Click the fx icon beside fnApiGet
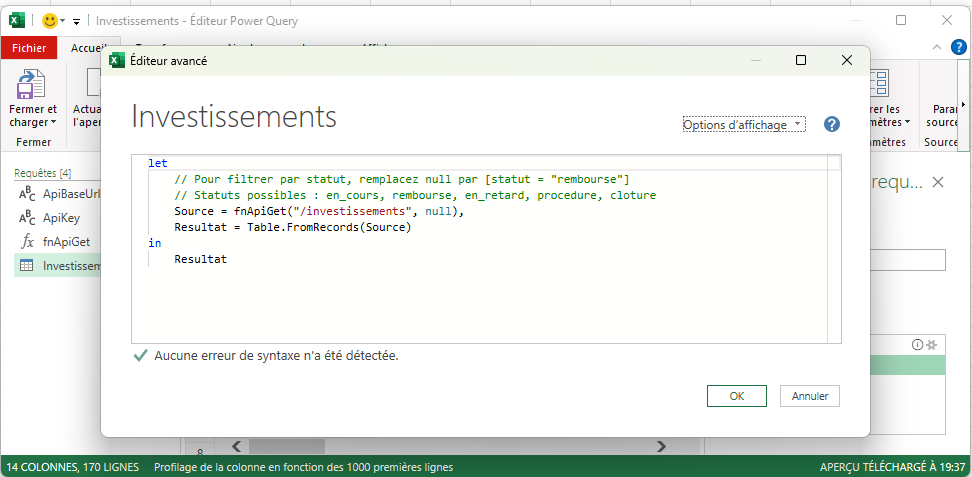This screenshot has width=972, height=477. click(x=27, y=242)
